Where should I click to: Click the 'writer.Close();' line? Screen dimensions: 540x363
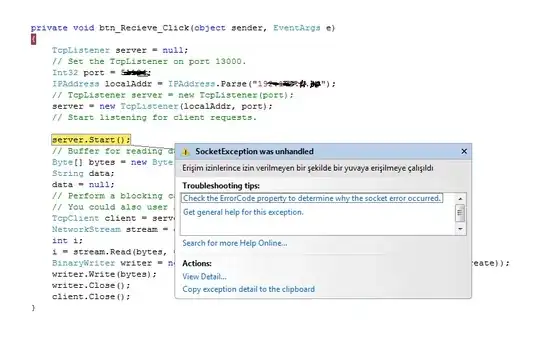(x=91, y=286)
